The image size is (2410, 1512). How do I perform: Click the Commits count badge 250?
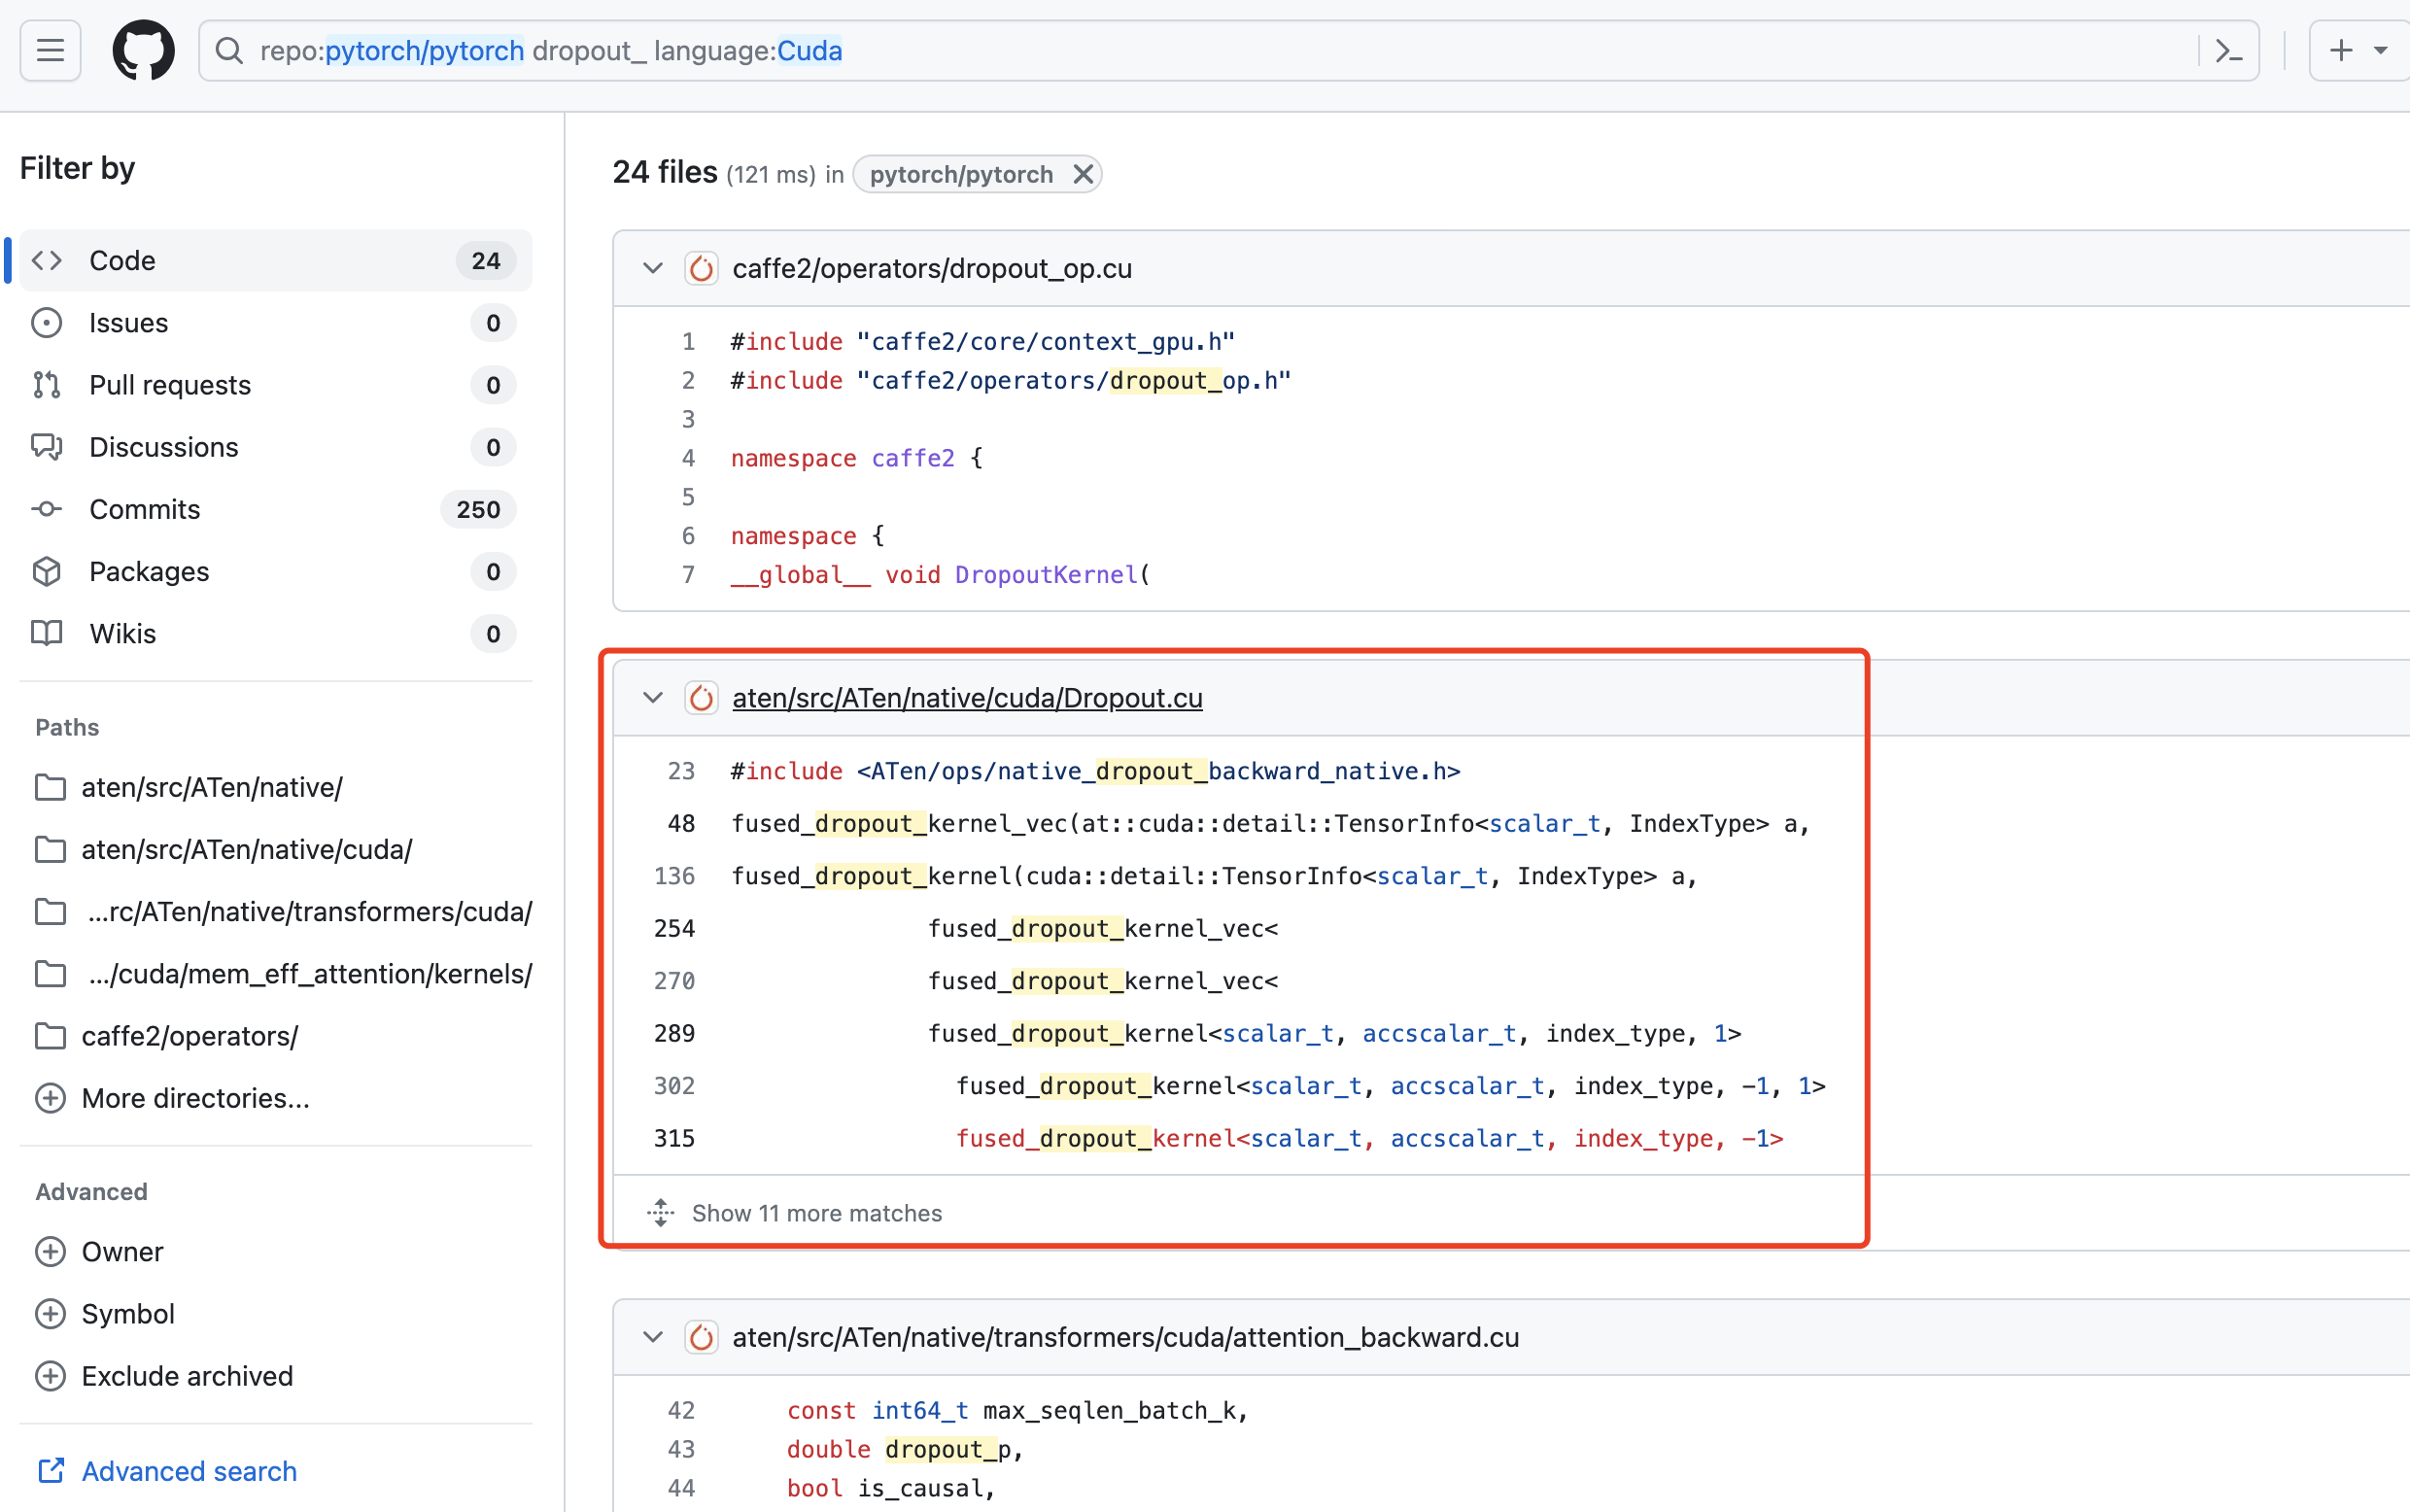(x=478, y=508)
